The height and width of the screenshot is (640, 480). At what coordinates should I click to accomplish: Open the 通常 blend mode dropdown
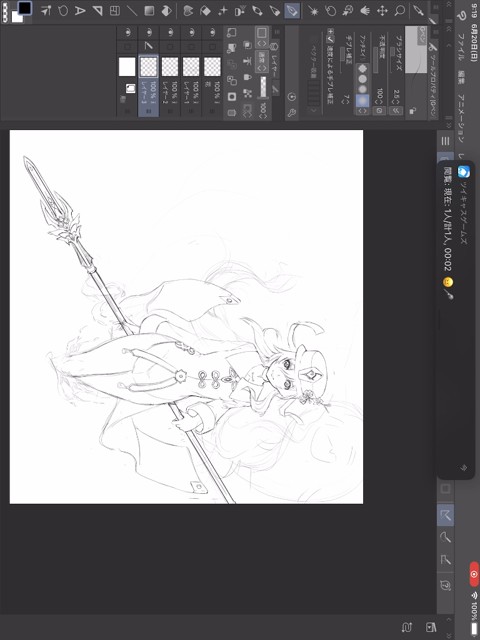pyautogui.click(x=262, y=60)
